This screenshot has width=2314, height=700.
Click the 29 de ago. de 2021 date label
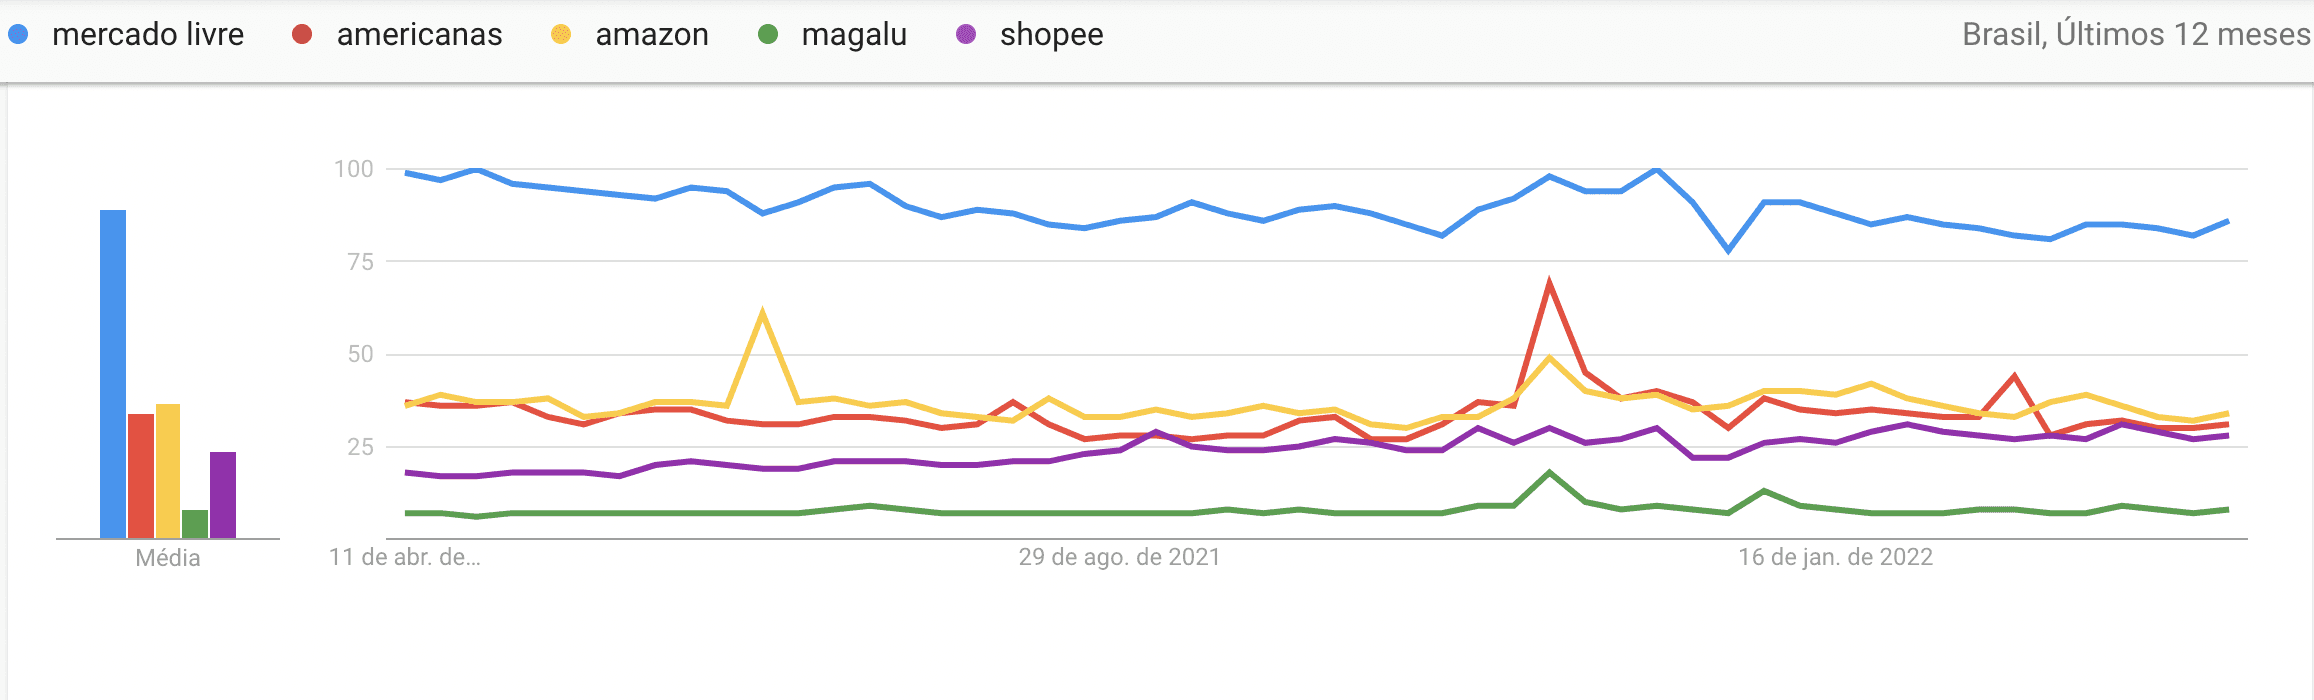[1120, 557]
